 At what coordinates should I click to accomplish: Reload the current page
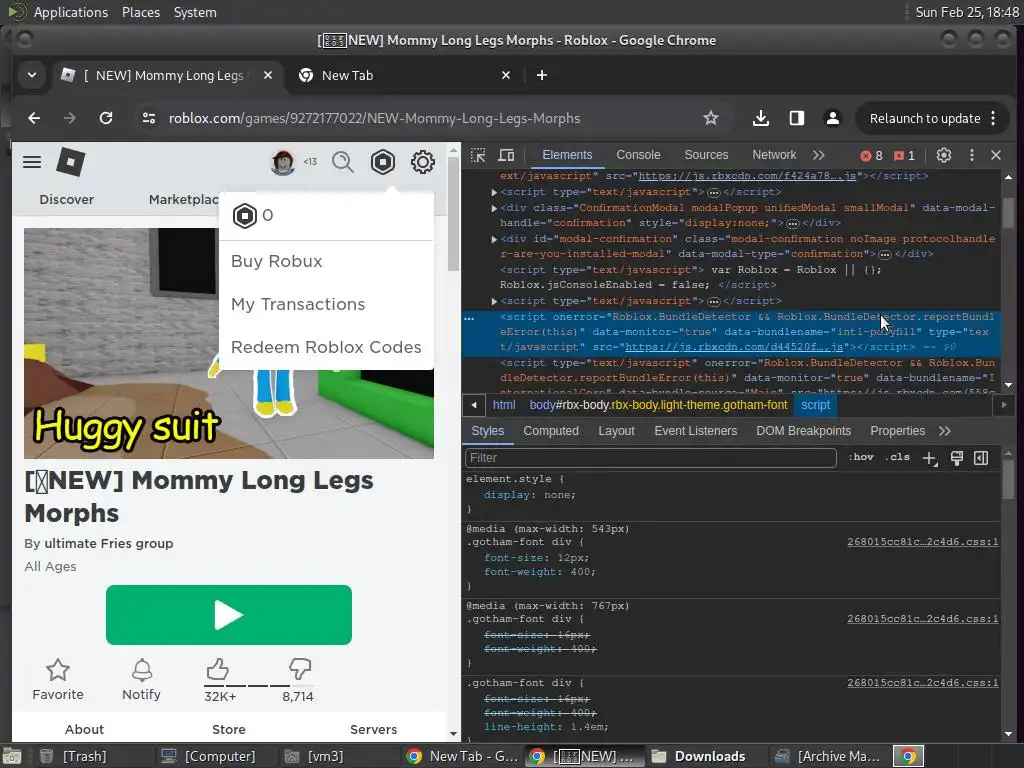[106, 118]
